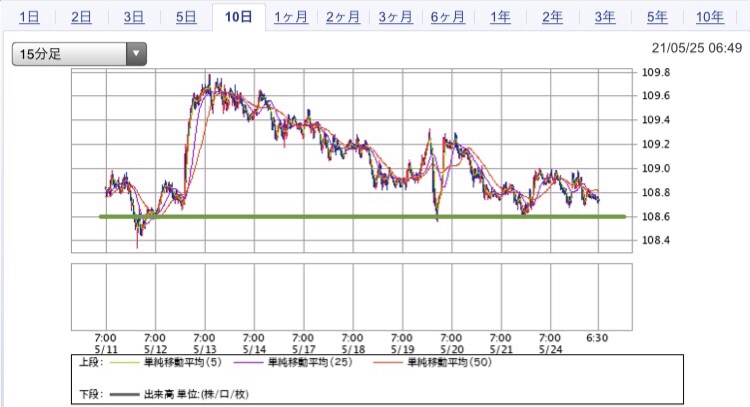Click the 5/21 date axis label

501,350
